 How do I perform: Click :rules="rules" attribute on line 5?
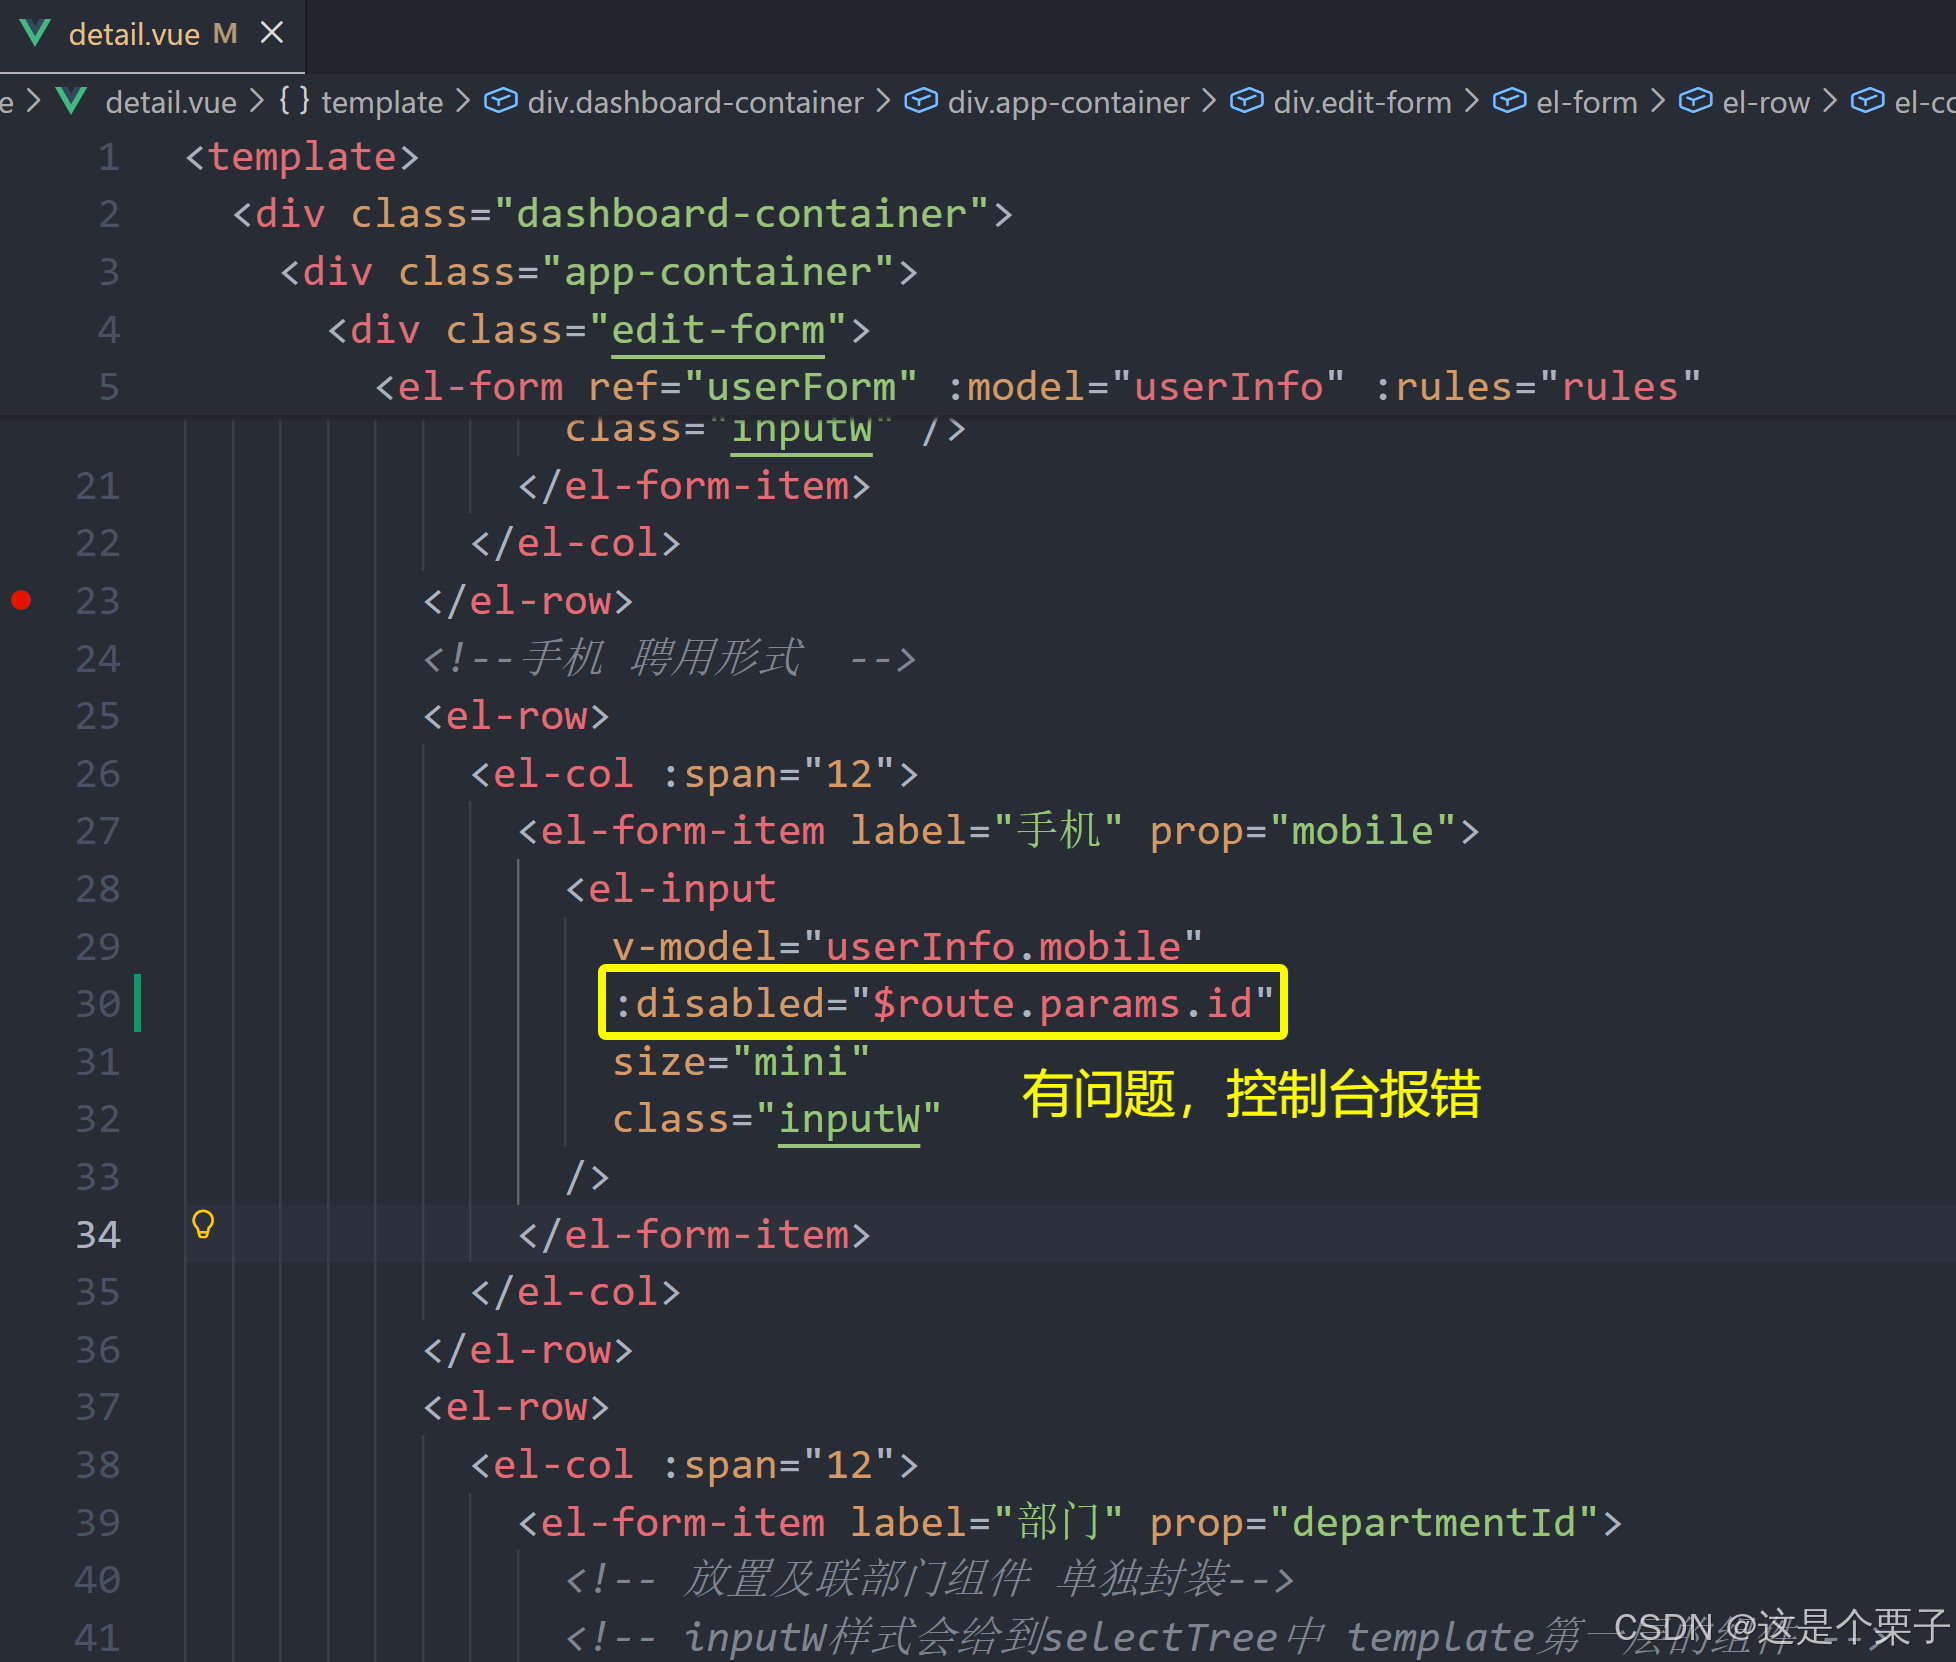[x=1538, y=387]
